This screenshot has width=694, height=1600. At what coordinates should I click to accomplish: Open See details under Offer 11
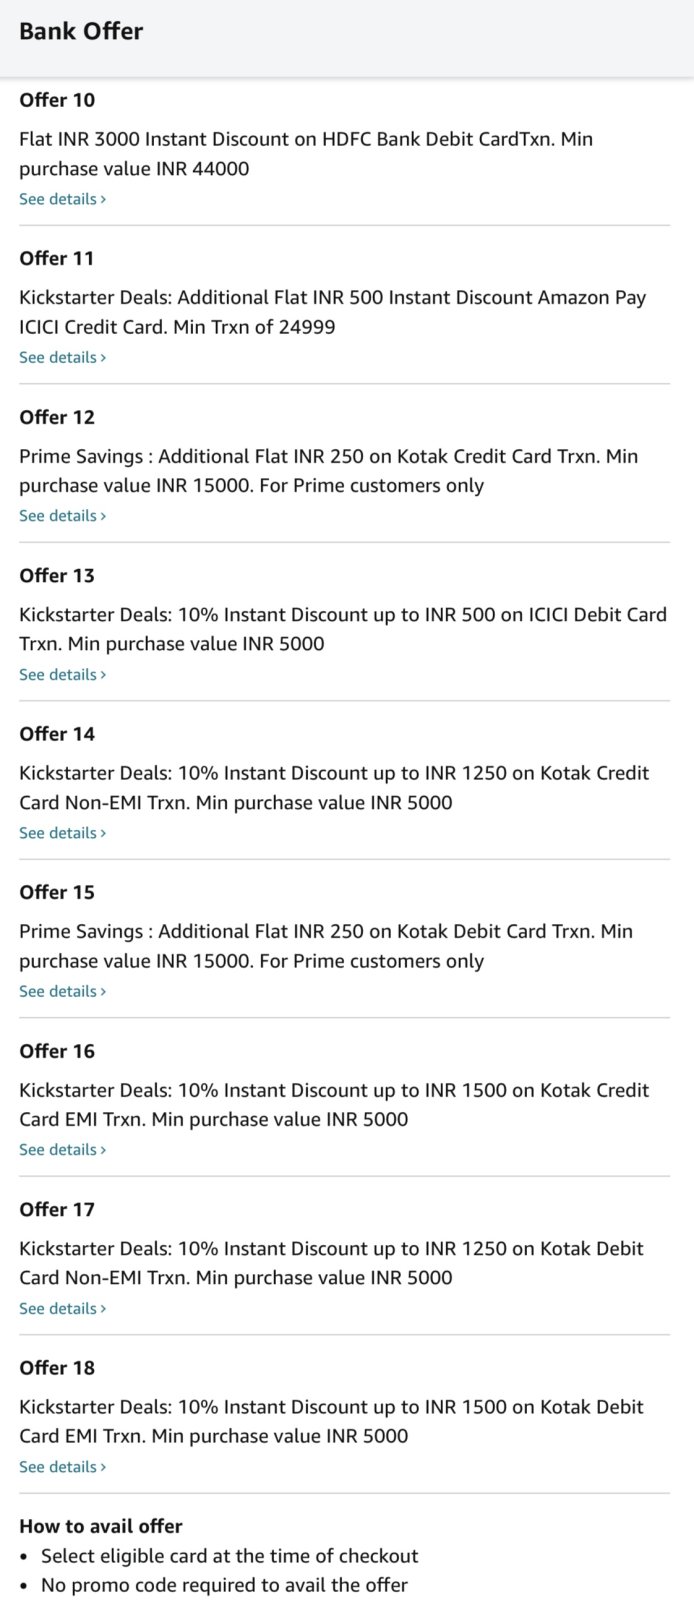coord(62,357)
